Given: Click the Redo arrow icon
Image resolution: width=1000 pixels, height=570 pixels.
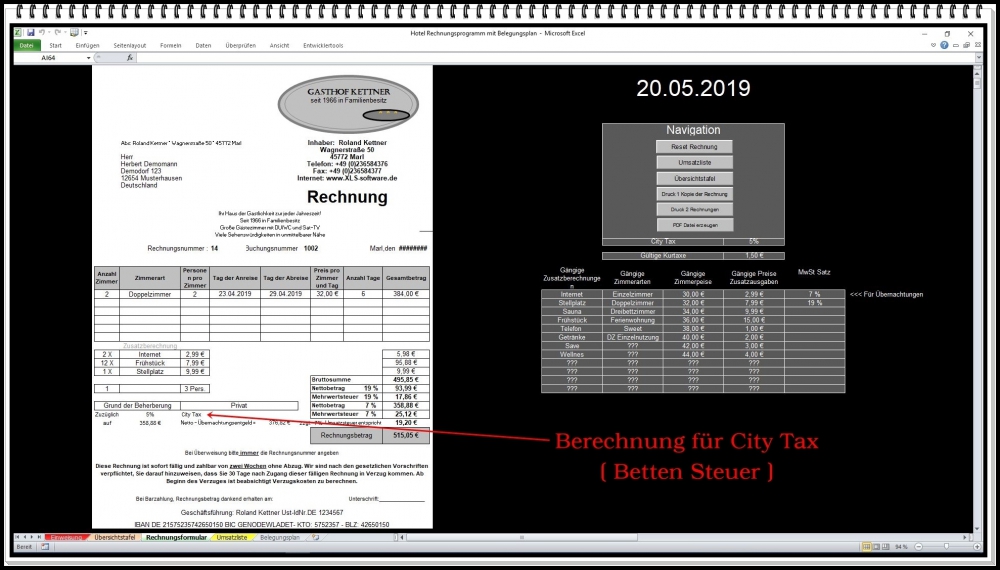Looking at the screenshot, I should coord(59,33).
